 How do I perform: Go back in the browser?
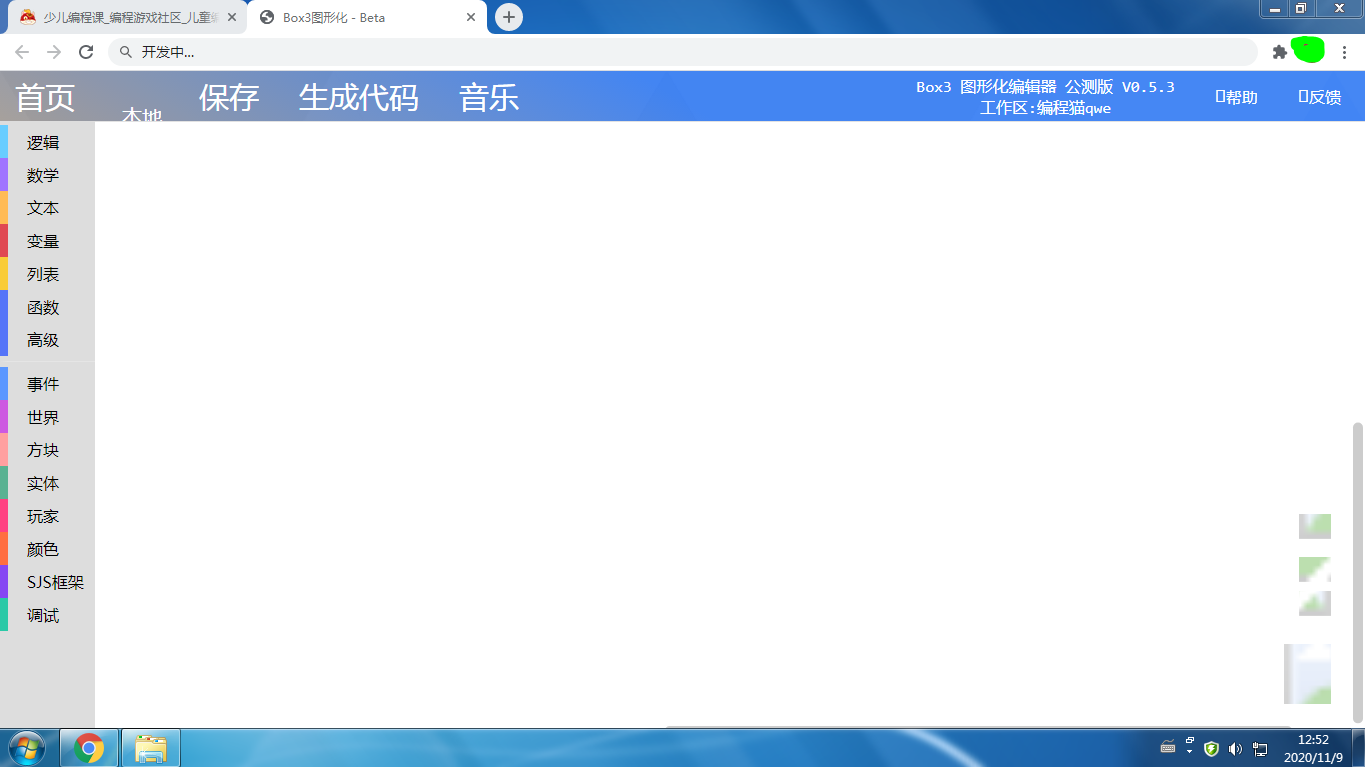point(22,52)
